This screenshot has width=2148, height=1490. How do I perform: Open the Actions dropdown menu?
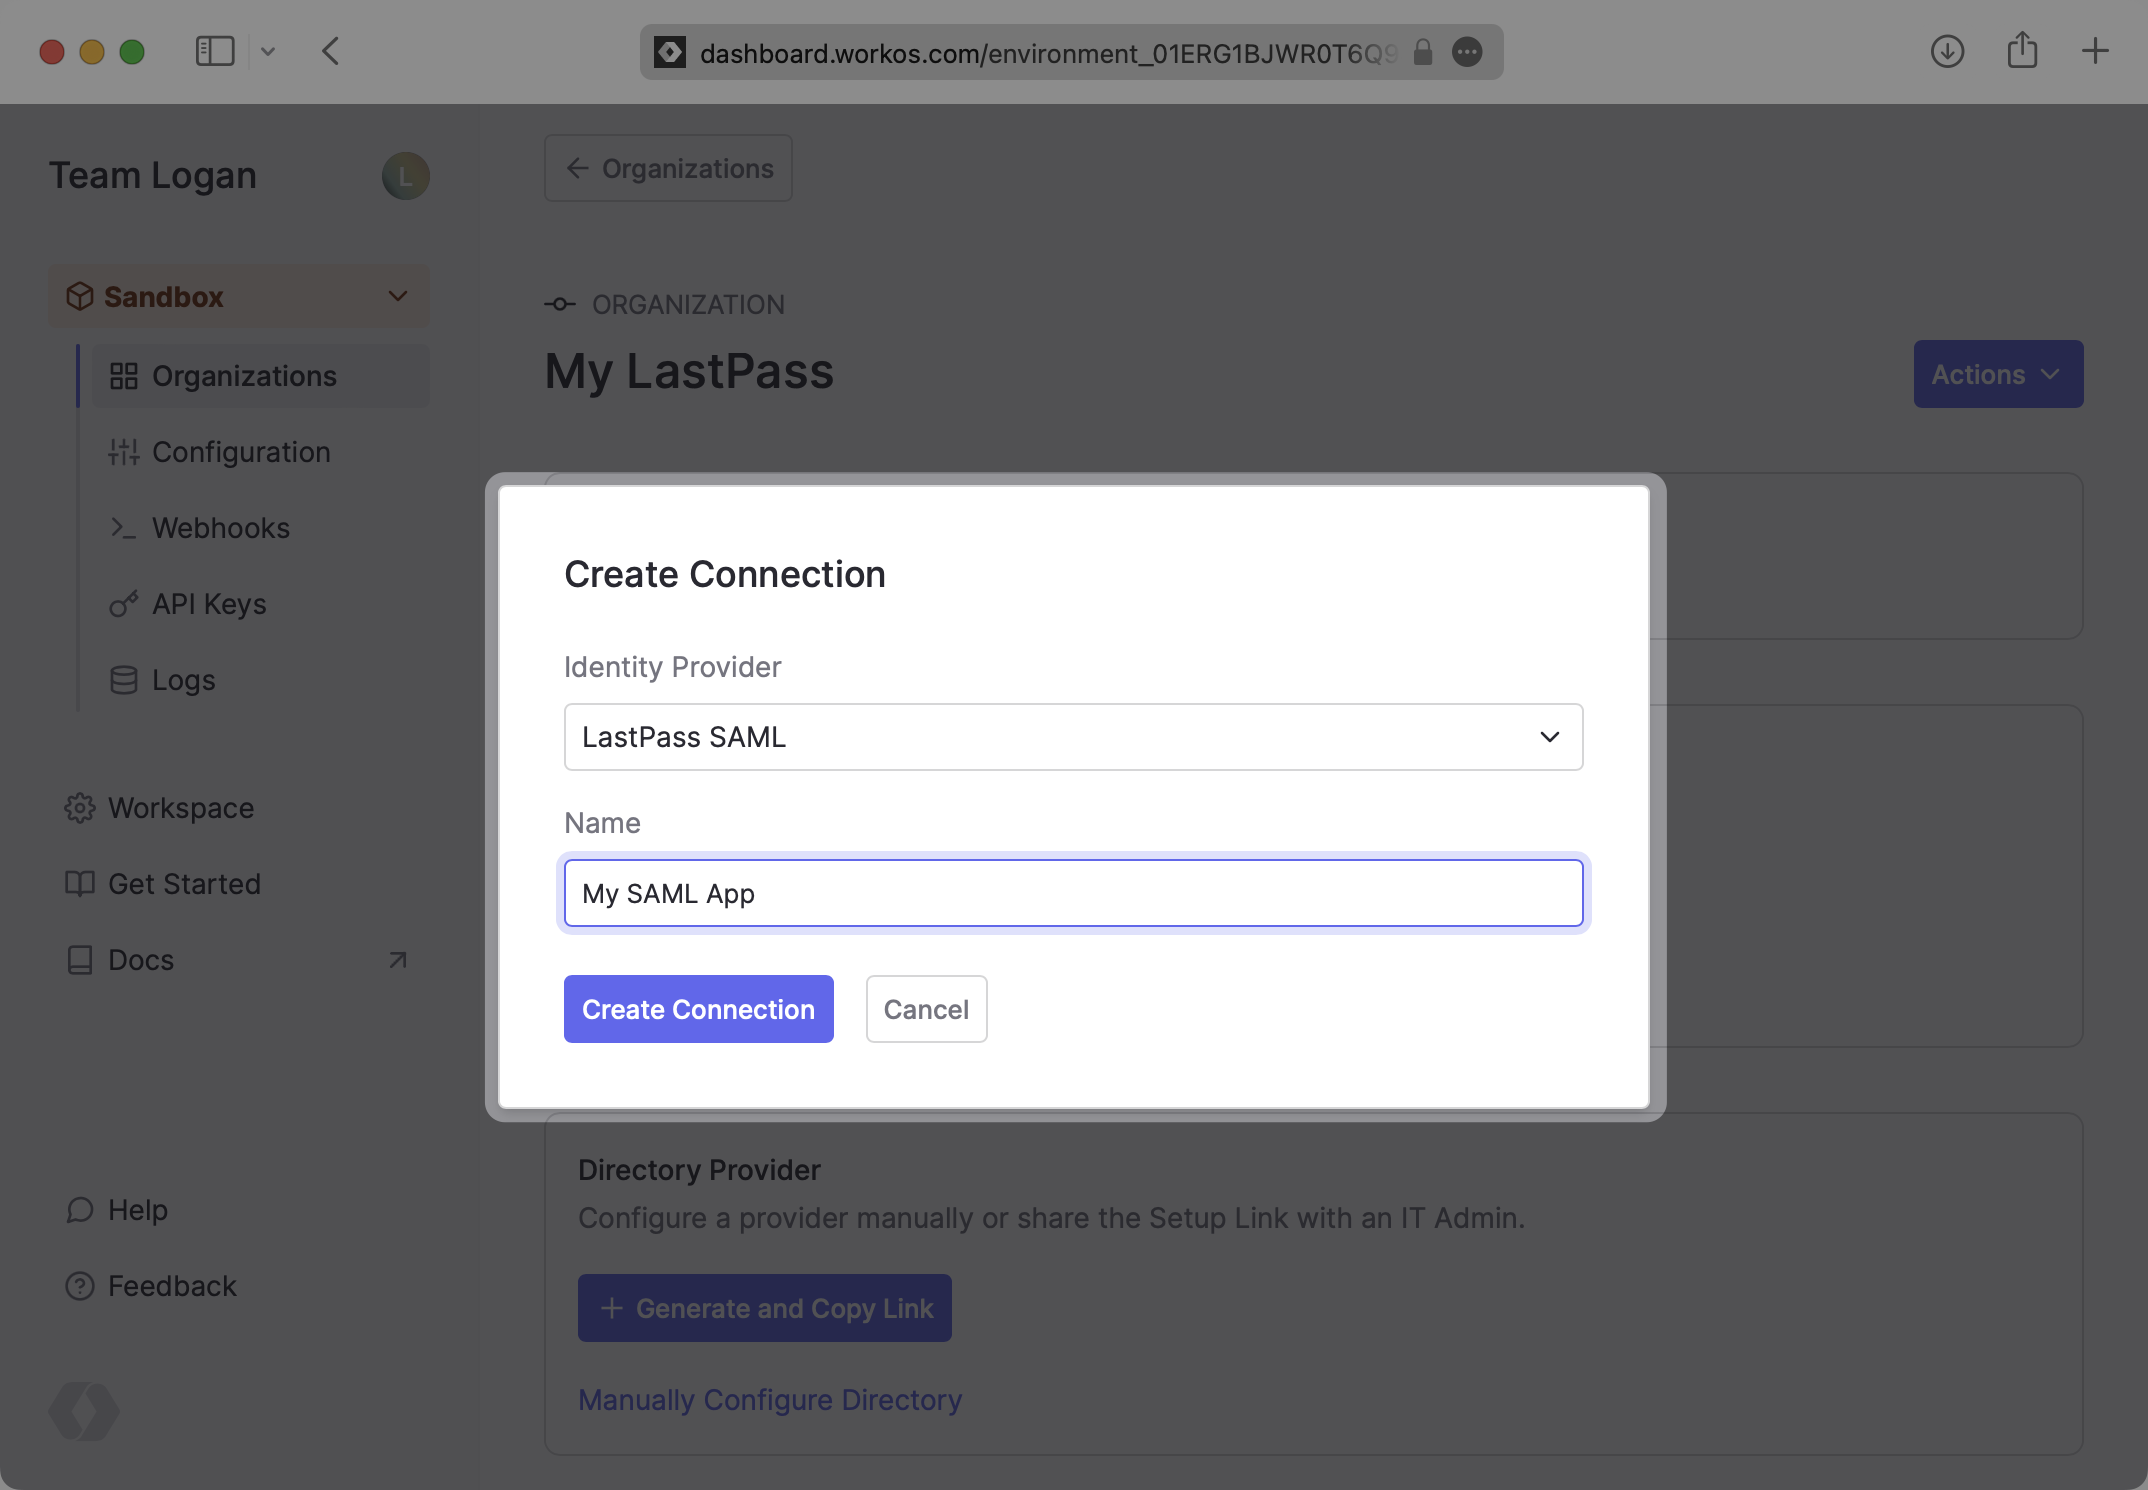point(1997,374)
